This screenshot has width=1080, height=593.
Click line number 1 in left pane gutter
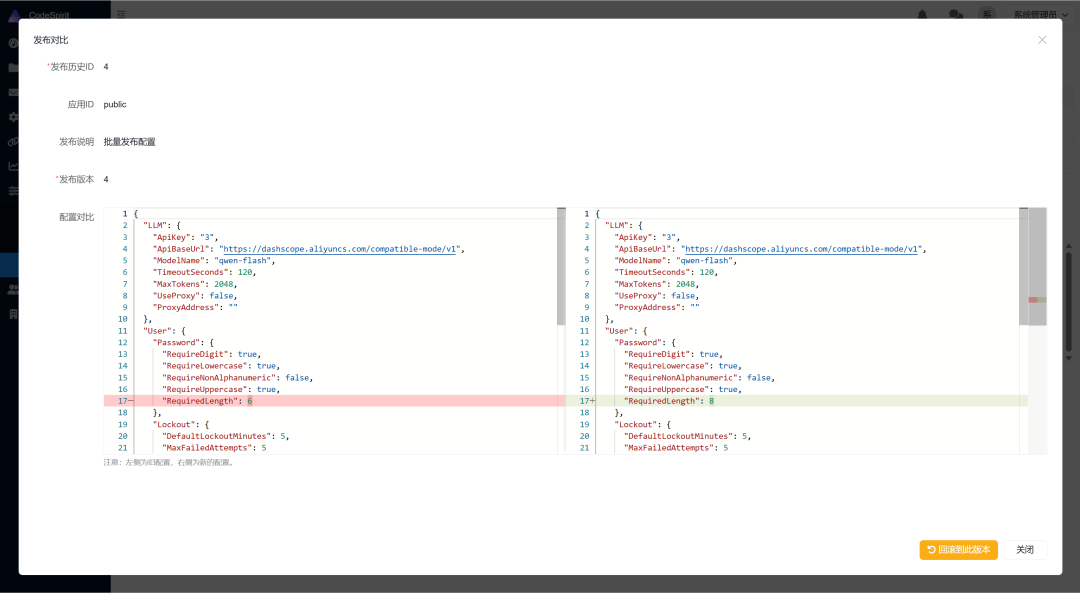pyautogui.click(x=125, y=214)
